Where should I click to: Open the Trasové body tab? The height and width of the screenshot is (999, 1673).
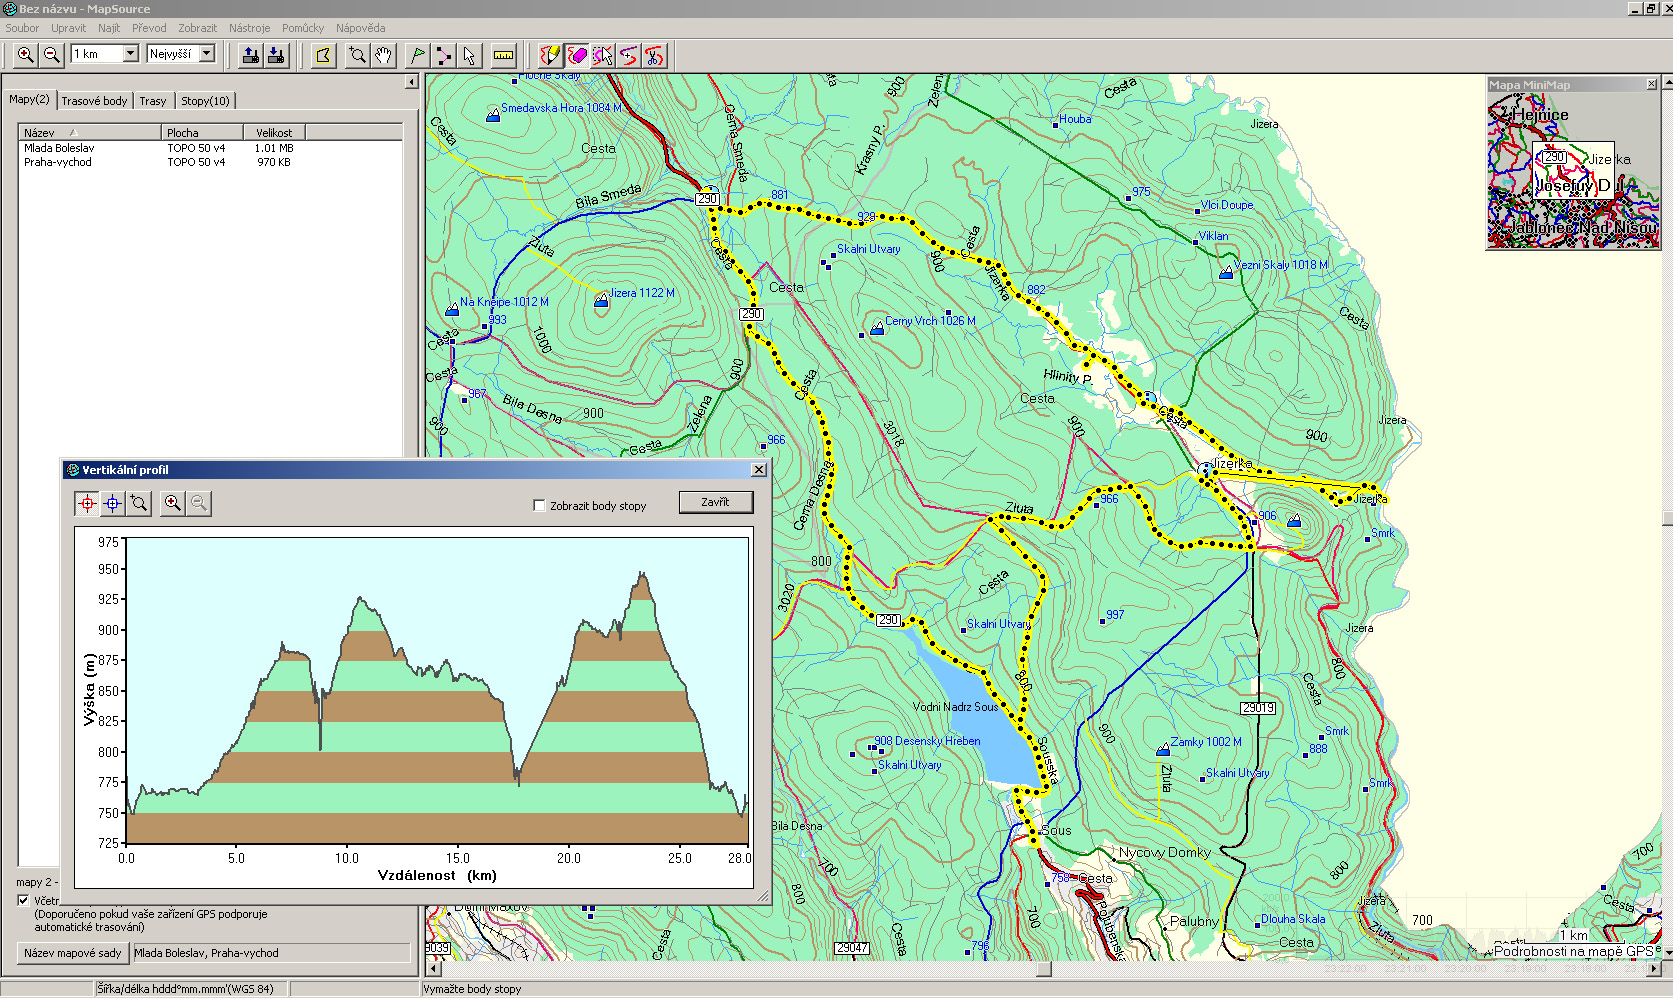94,101
